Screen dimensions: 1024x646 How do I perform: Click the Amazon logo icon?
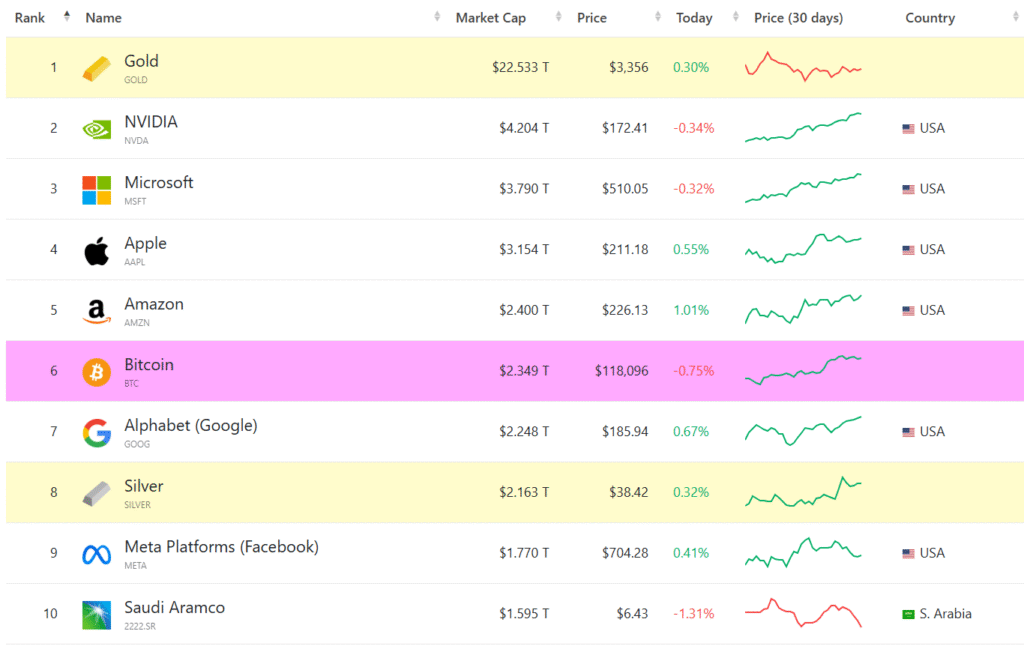tap(97, 312)
